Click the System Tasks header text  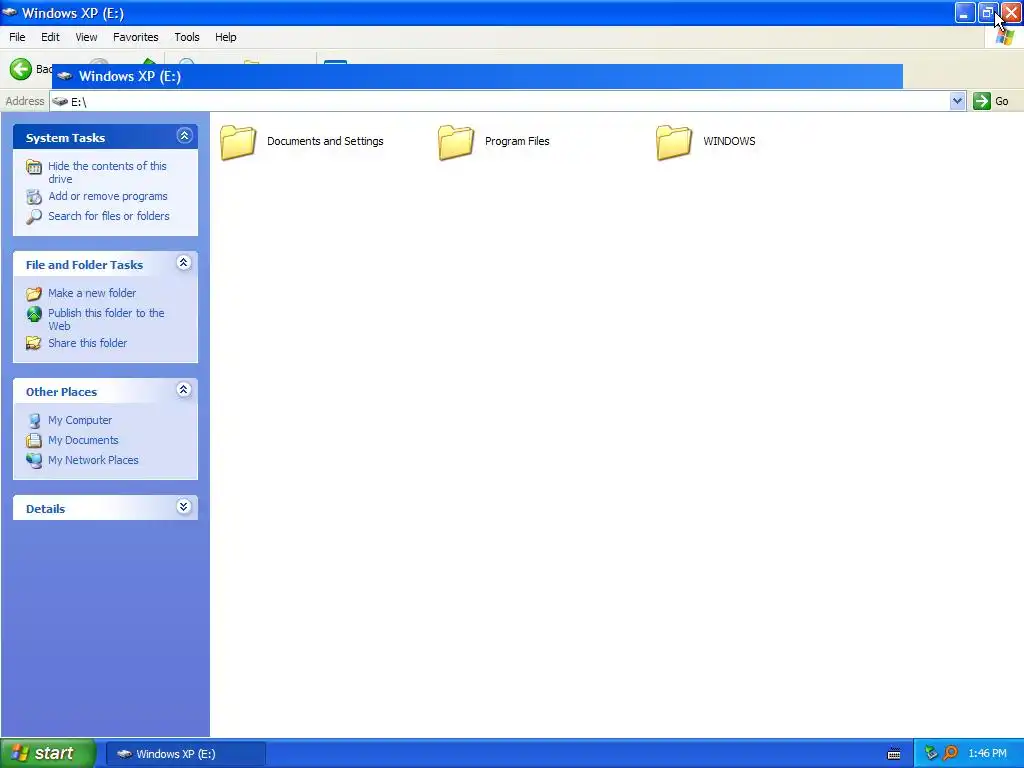click(65, 138)
